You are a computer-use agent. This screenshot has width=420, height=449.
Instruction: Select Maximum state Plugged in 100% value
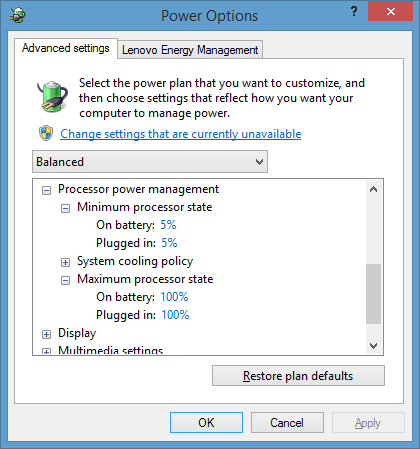[175, 315]
